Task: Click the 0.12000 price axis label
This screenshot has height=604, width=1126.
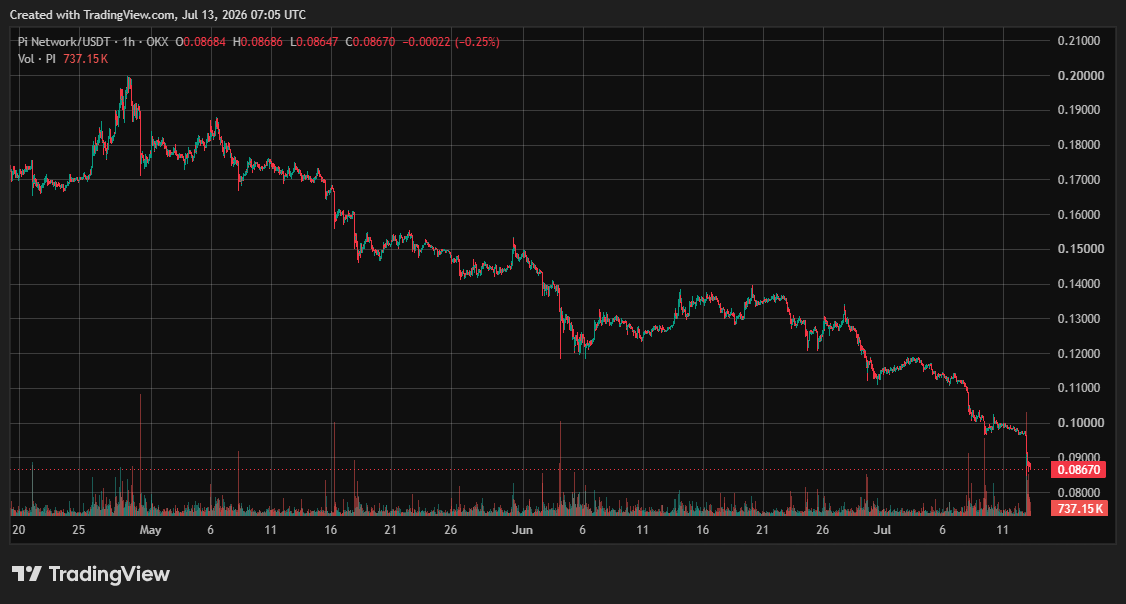Action: click(1079, 353)
